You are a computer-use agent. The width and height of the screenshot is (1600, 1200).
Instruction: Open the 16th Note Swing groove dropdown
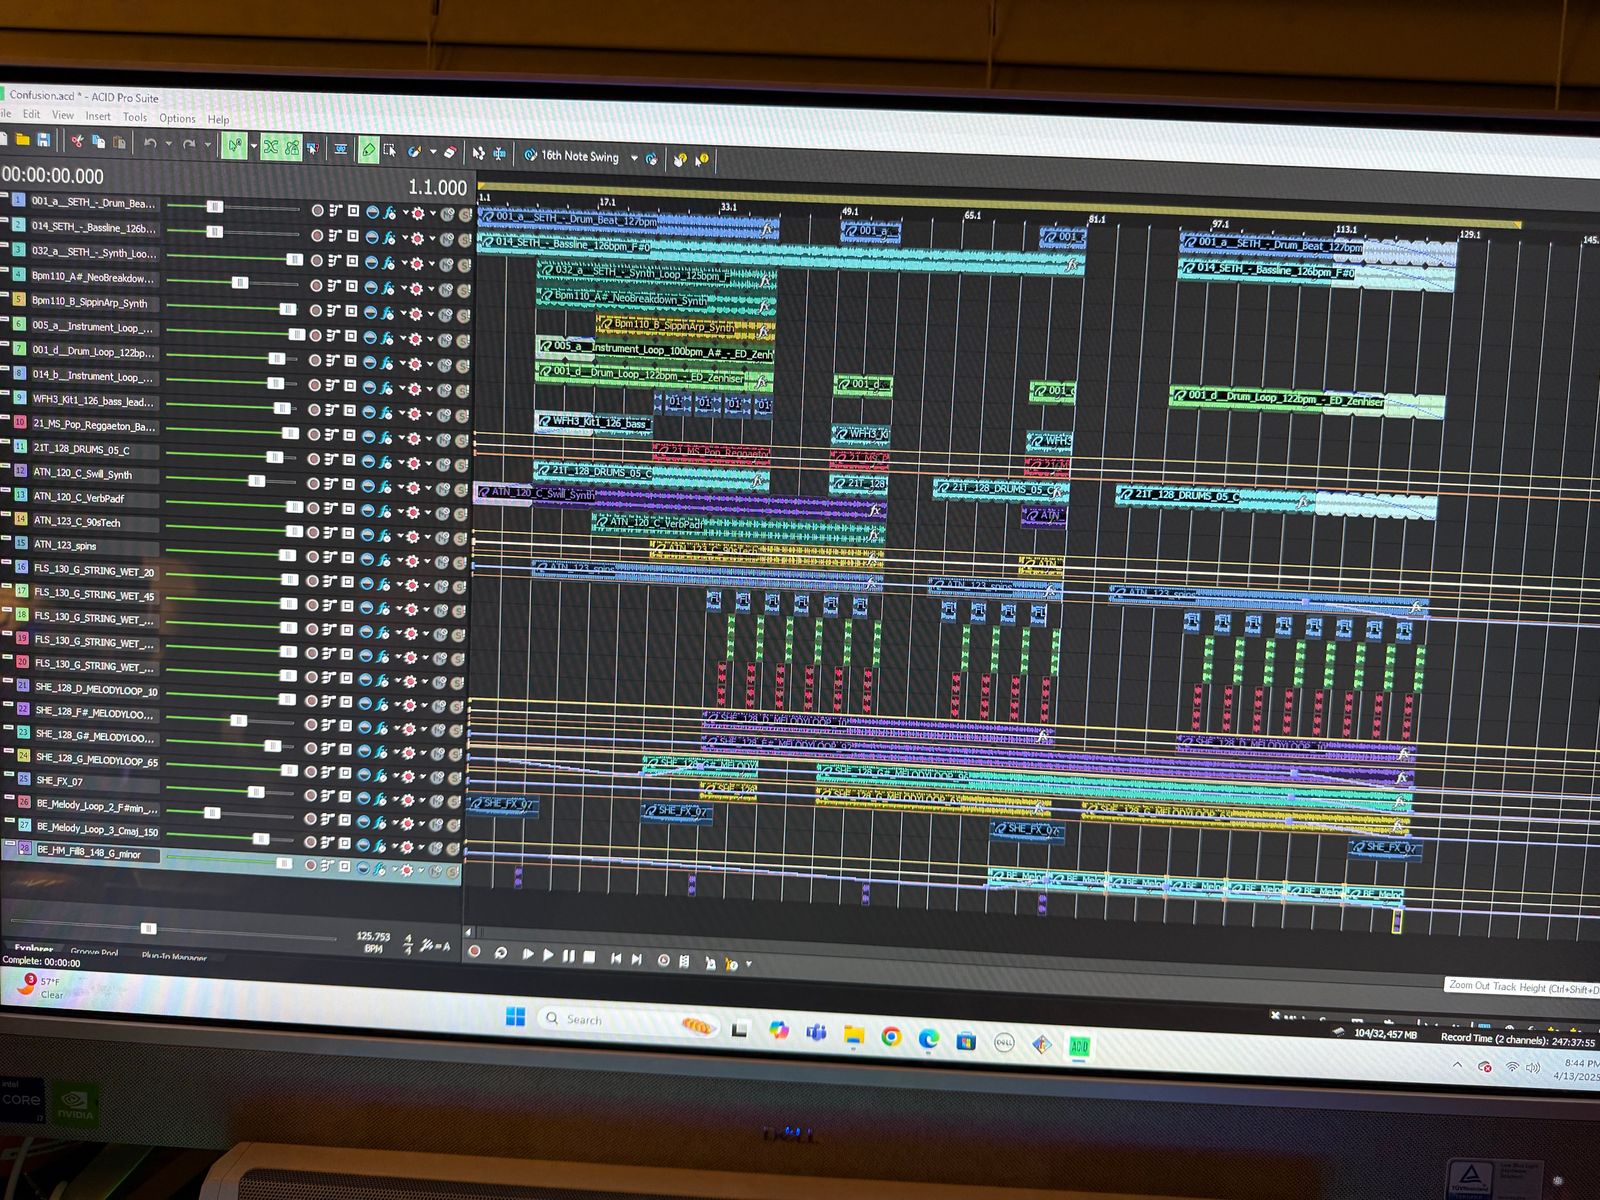tap(634, 158)
